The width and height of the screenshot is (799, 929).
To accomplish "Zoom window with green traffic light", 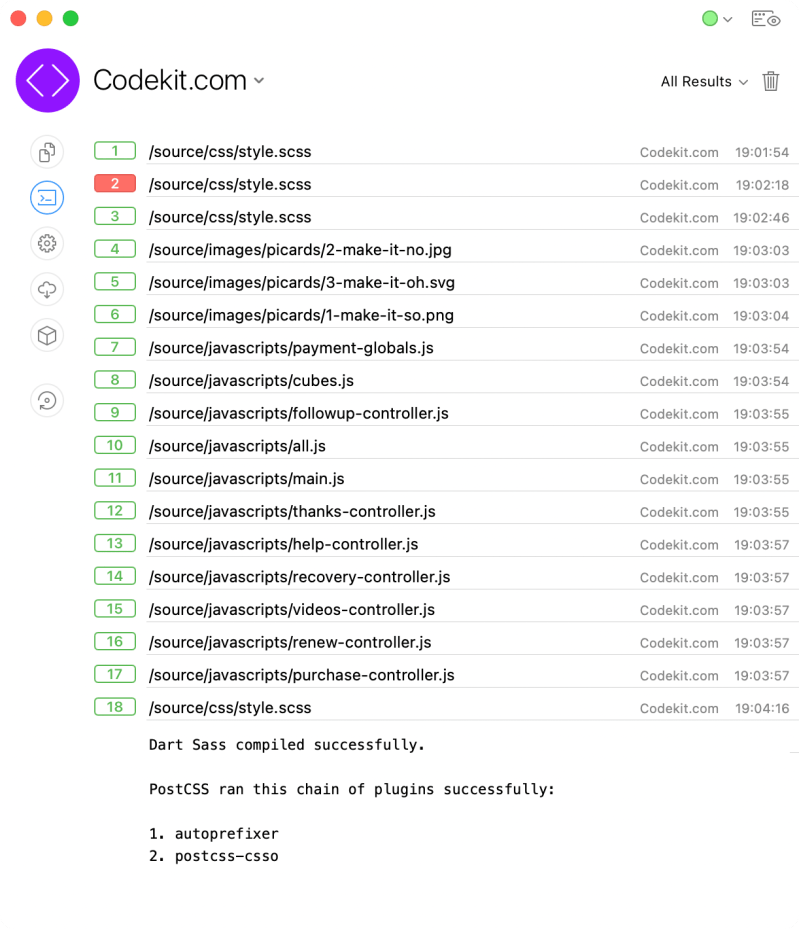I will 70,18.
